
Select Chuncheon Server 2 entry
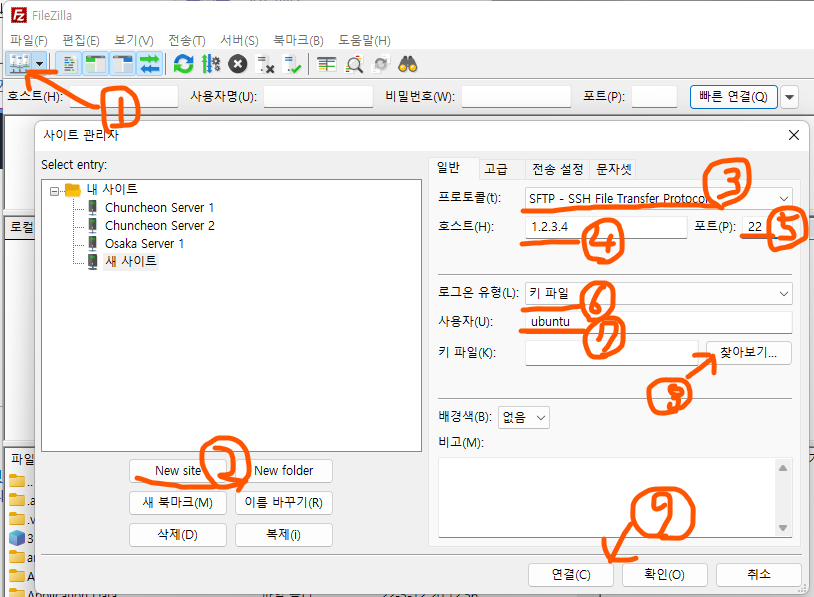(159, 226)
